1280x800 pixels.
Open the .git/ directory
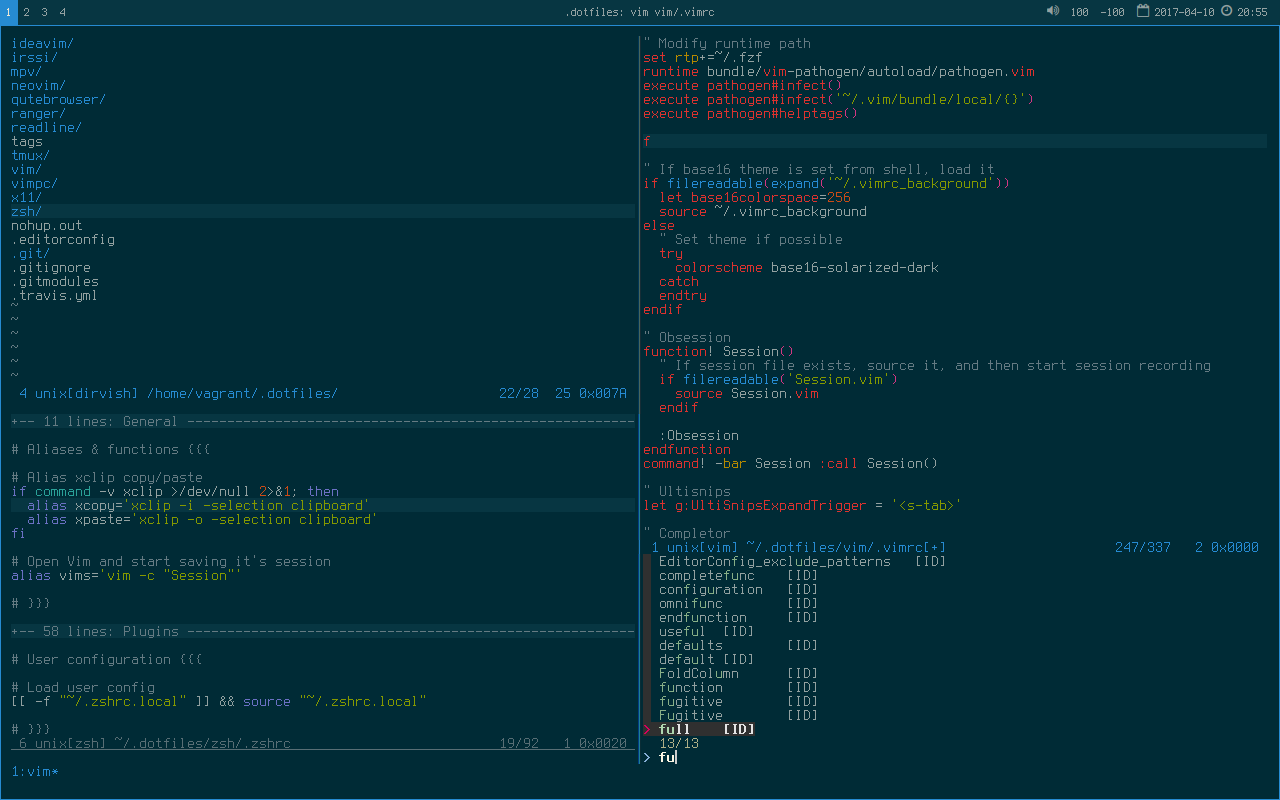30,253
